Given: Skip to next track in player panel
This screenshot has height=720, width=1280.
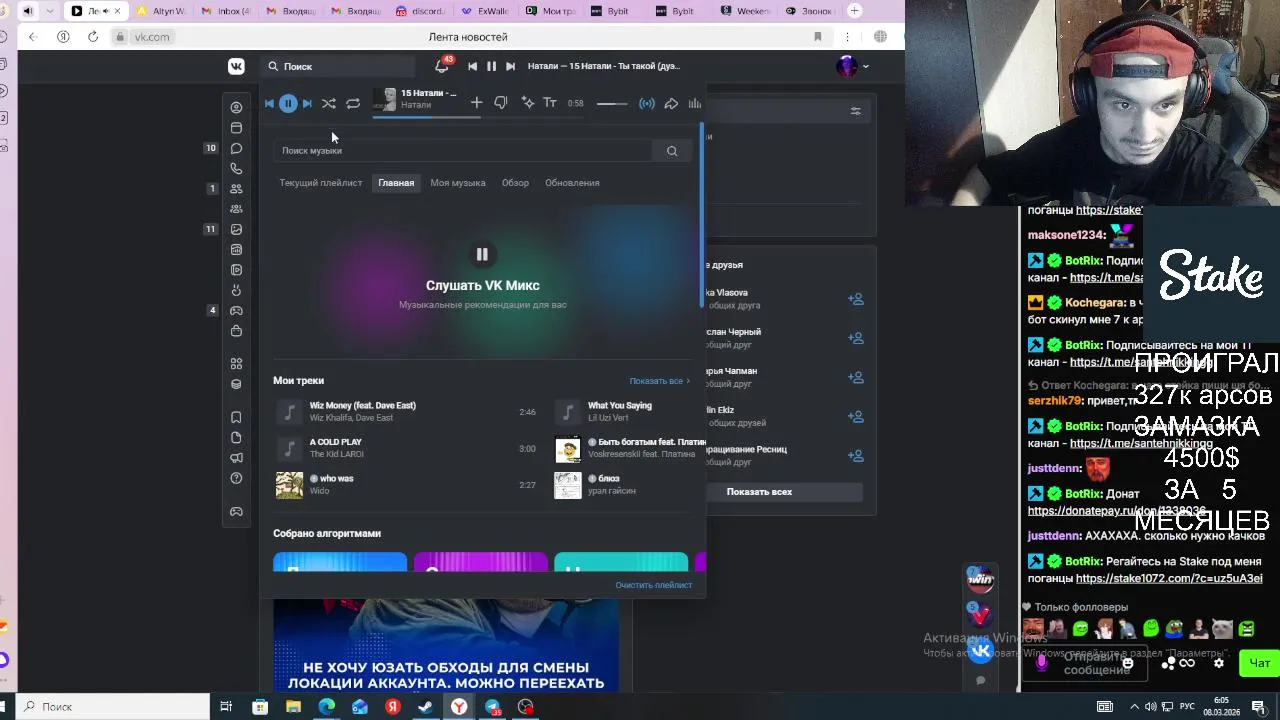Looking at the screenshot, I should (307, 103).
